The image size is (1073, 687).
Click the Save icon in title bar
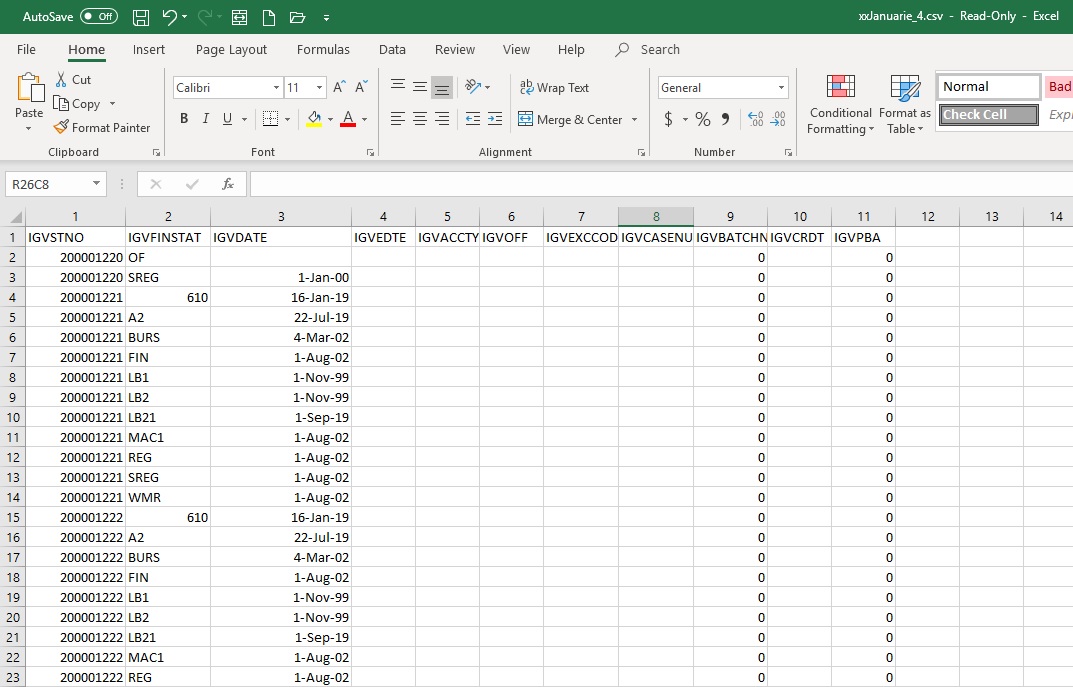(x=141, y=17)
